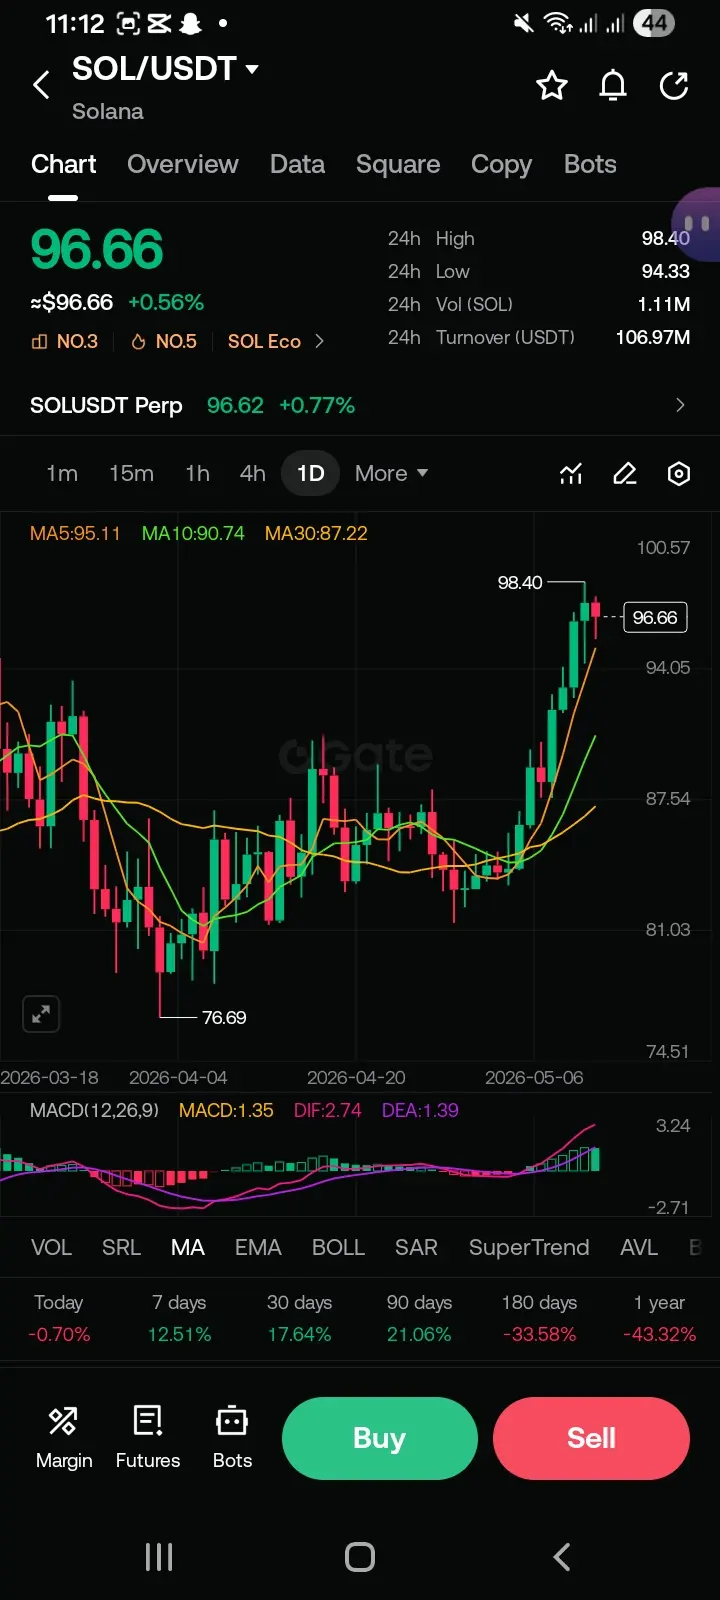720x1600 pixels.
Task: Open chart settings hexagon icon
Action: point(679,473)
